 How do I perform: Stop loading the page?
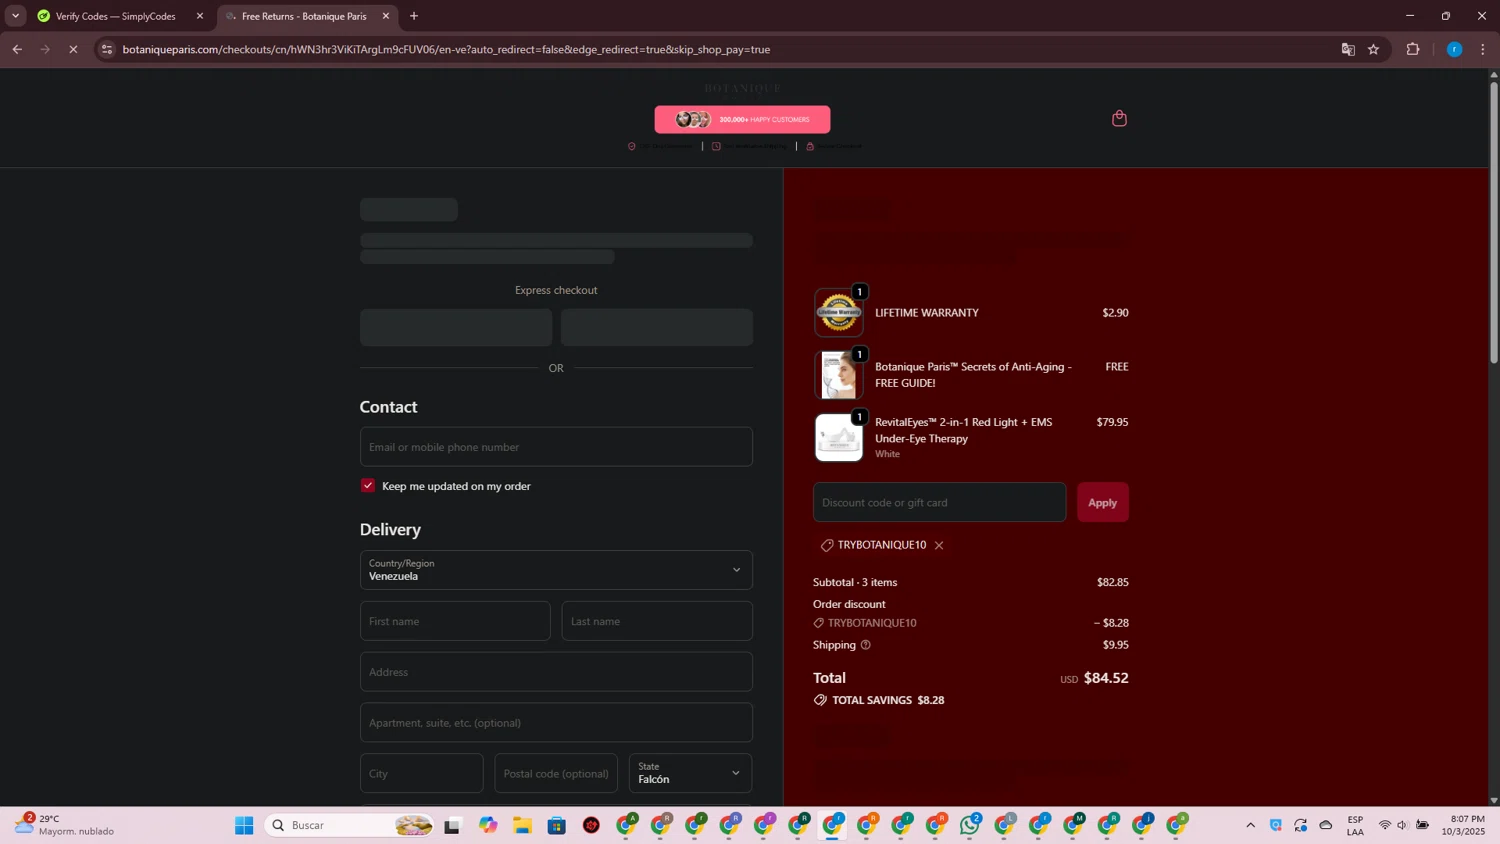point(73,49)
